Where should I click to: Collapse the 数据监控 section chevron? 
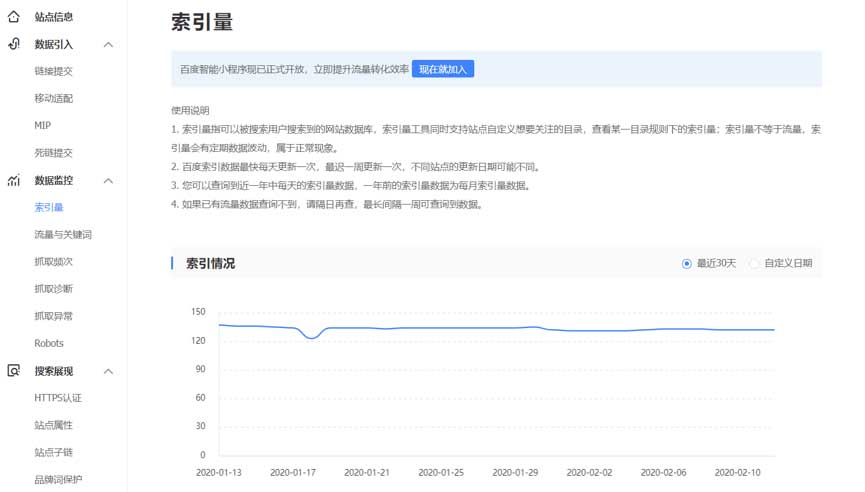(x=108, y=181)
